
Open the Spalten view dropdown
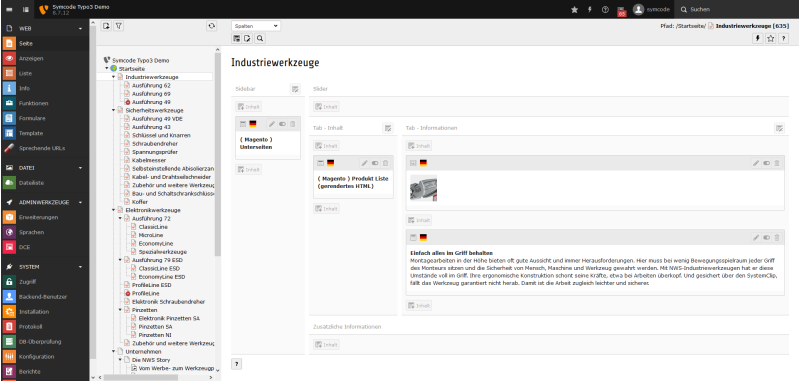(x=256, y=26)
